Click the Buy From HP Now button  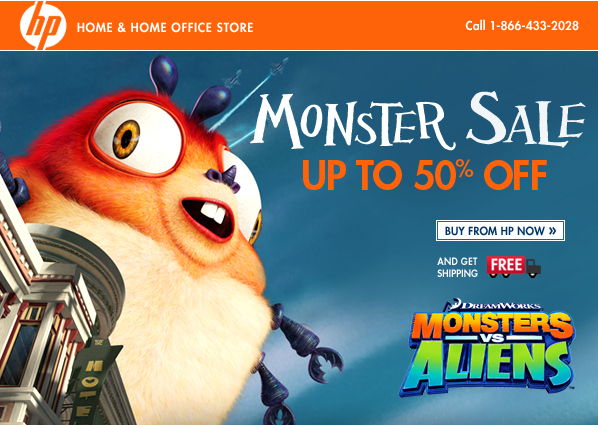coord(500,230)
